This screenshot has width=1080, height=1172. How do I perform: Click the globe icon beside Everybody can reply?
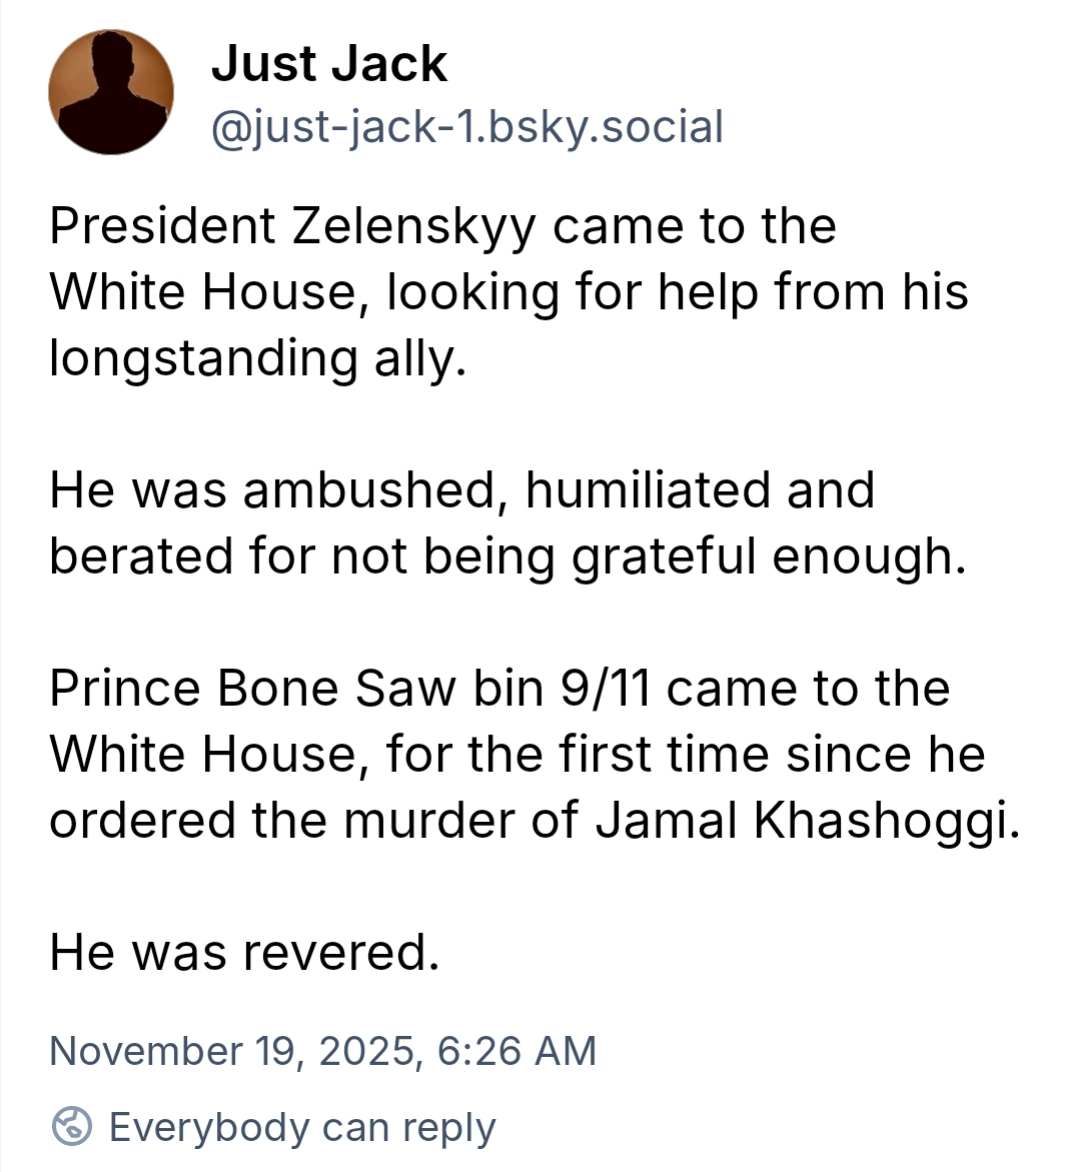pyautogui.click(x=72, y=1127)
